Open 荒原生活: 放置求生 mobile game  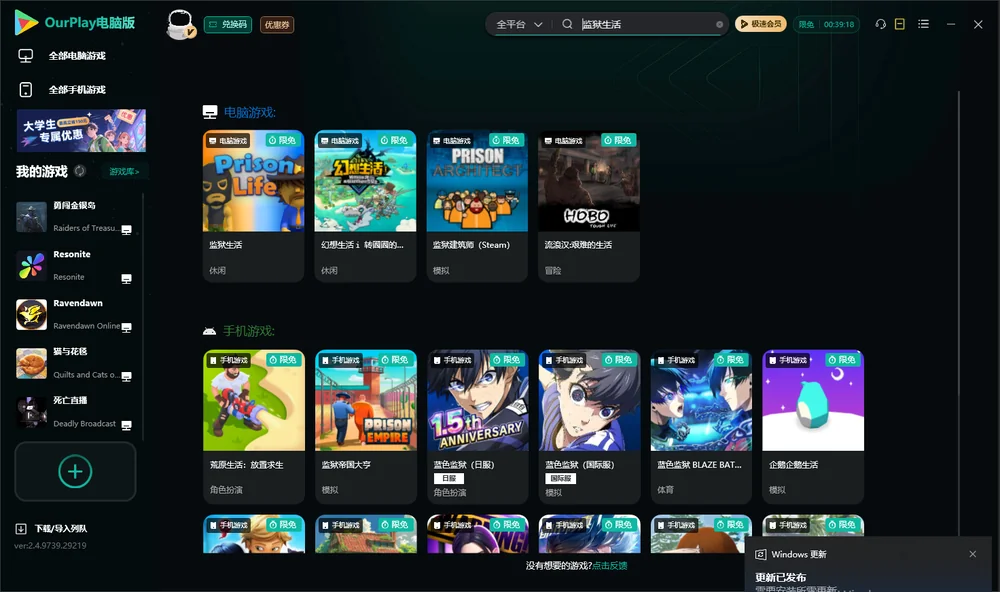[x=254, y=426]
